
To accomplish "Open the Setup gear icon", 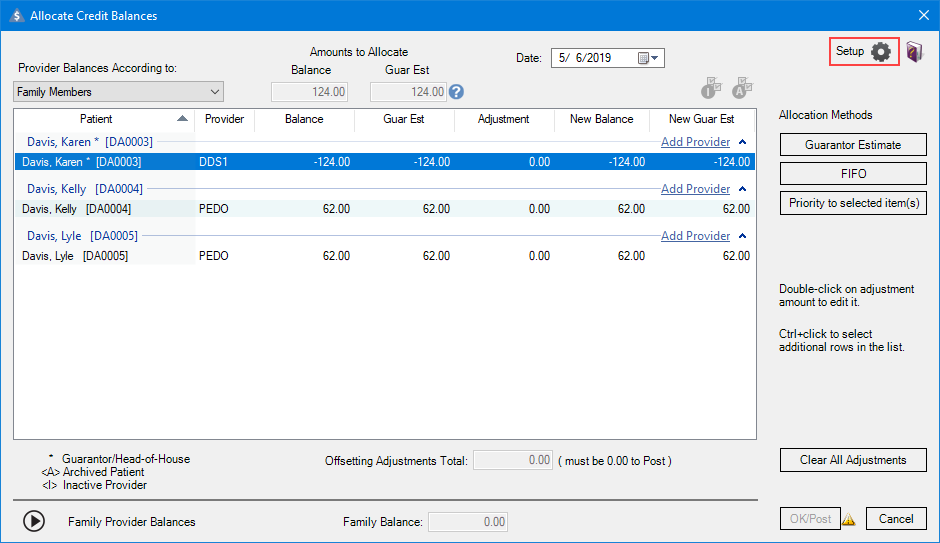I will pos(880,52).
